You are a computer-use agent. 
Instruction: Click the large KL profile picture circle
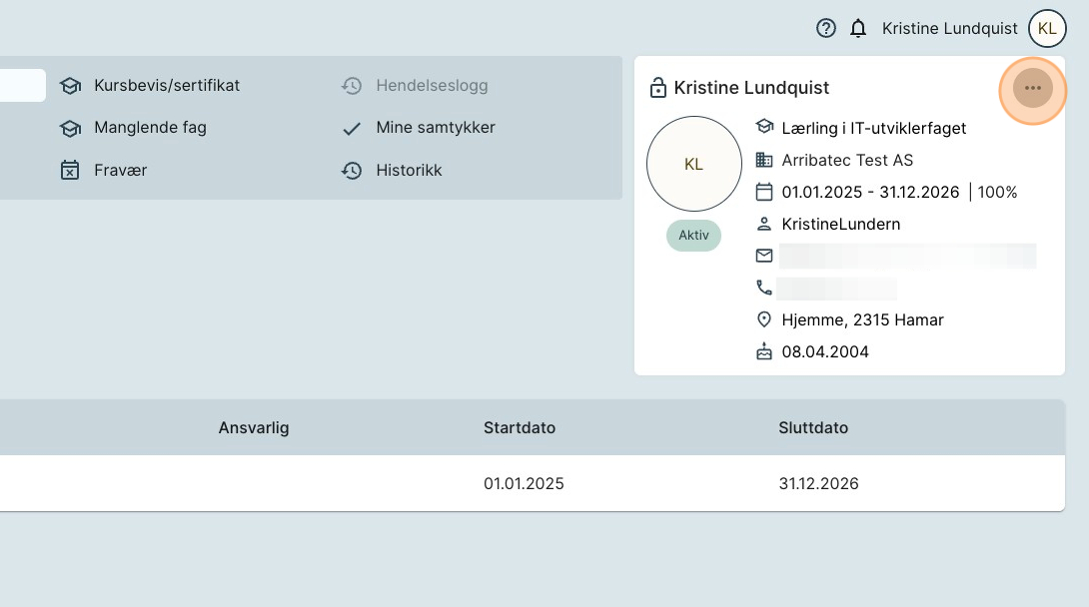[x=694, y=164]
